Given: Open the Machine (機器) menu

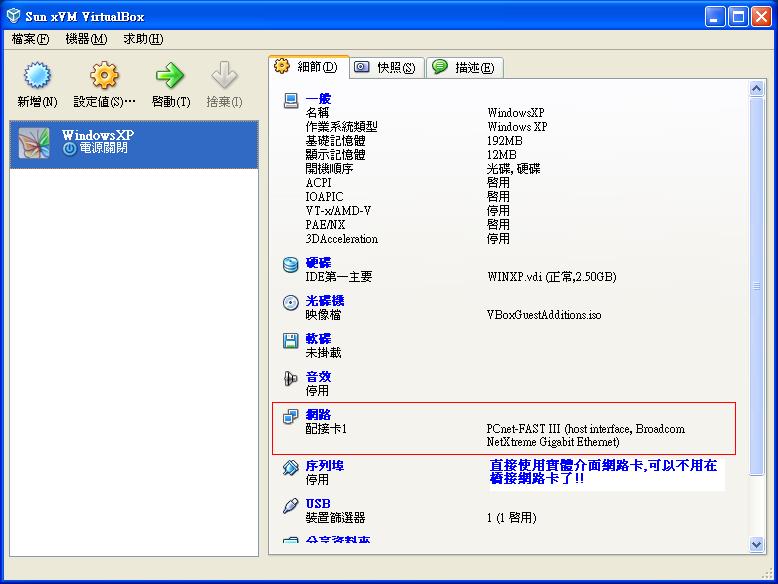Looking at the screenshot, I should 86,39.
